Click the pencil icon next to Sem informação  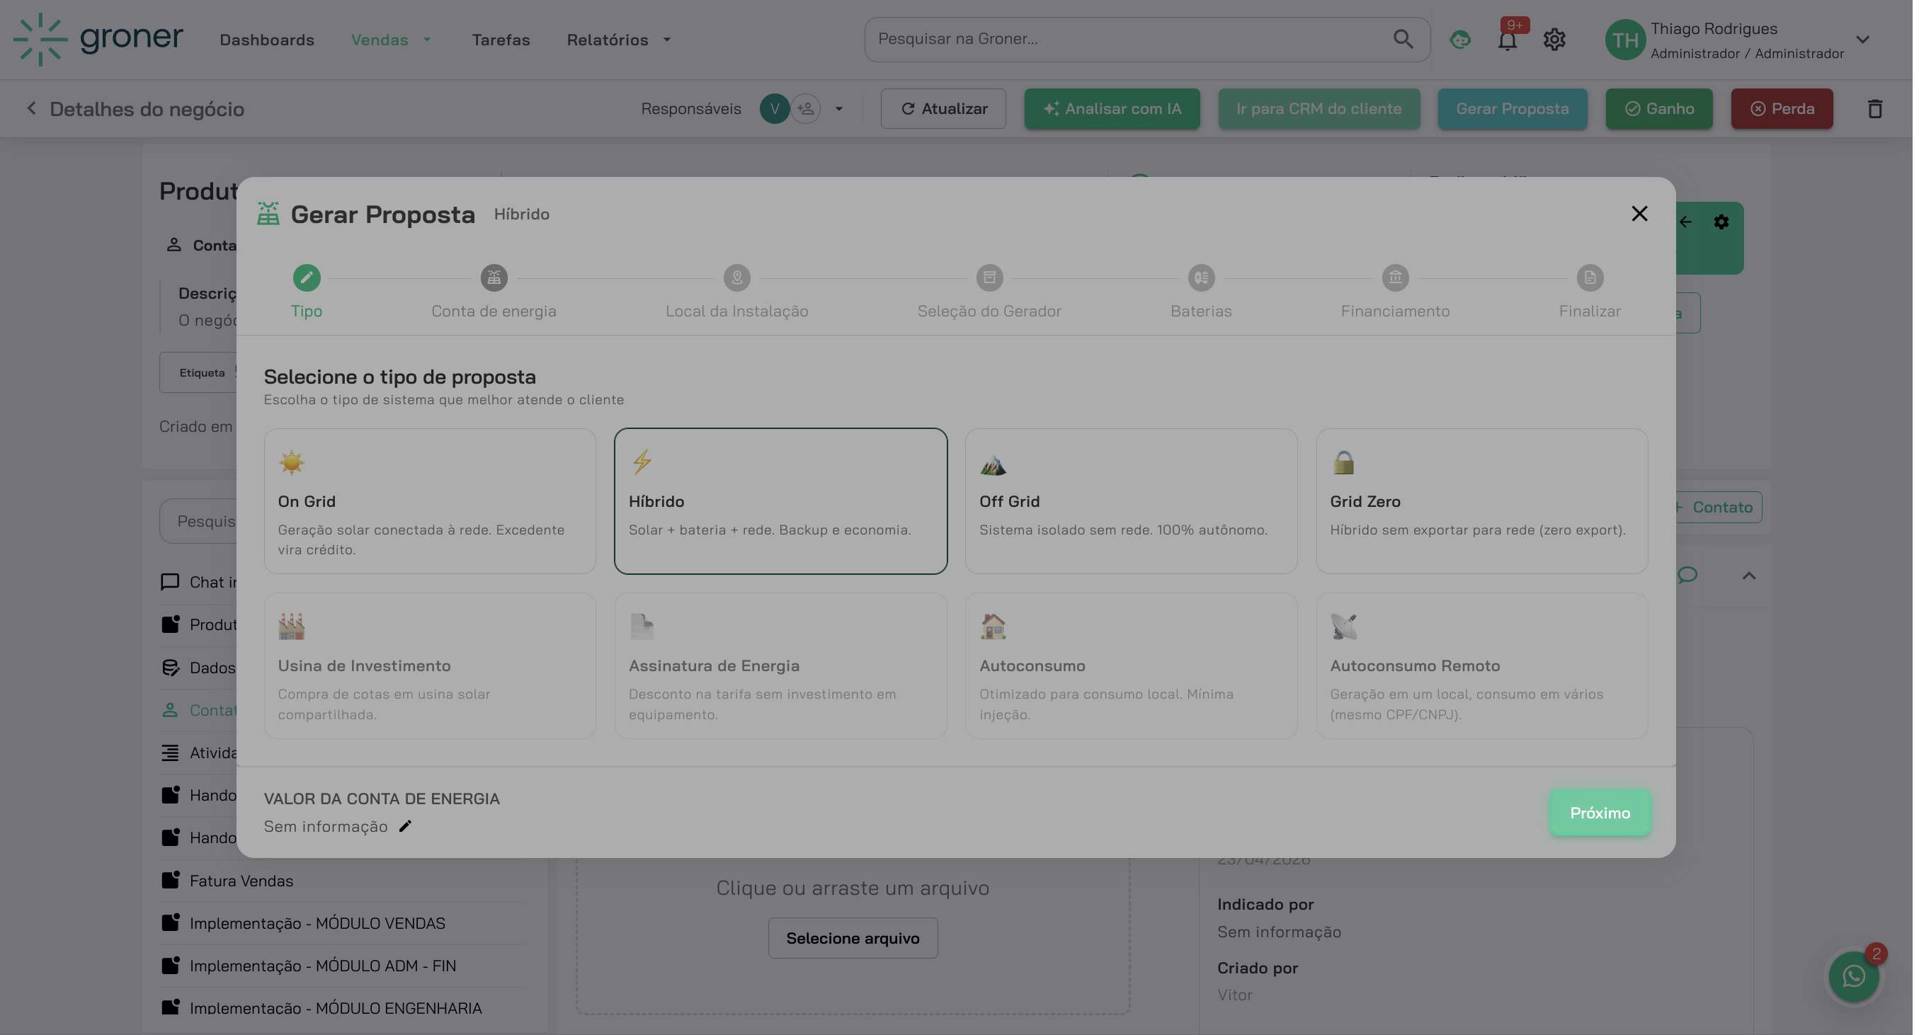(x=405, y=826)
